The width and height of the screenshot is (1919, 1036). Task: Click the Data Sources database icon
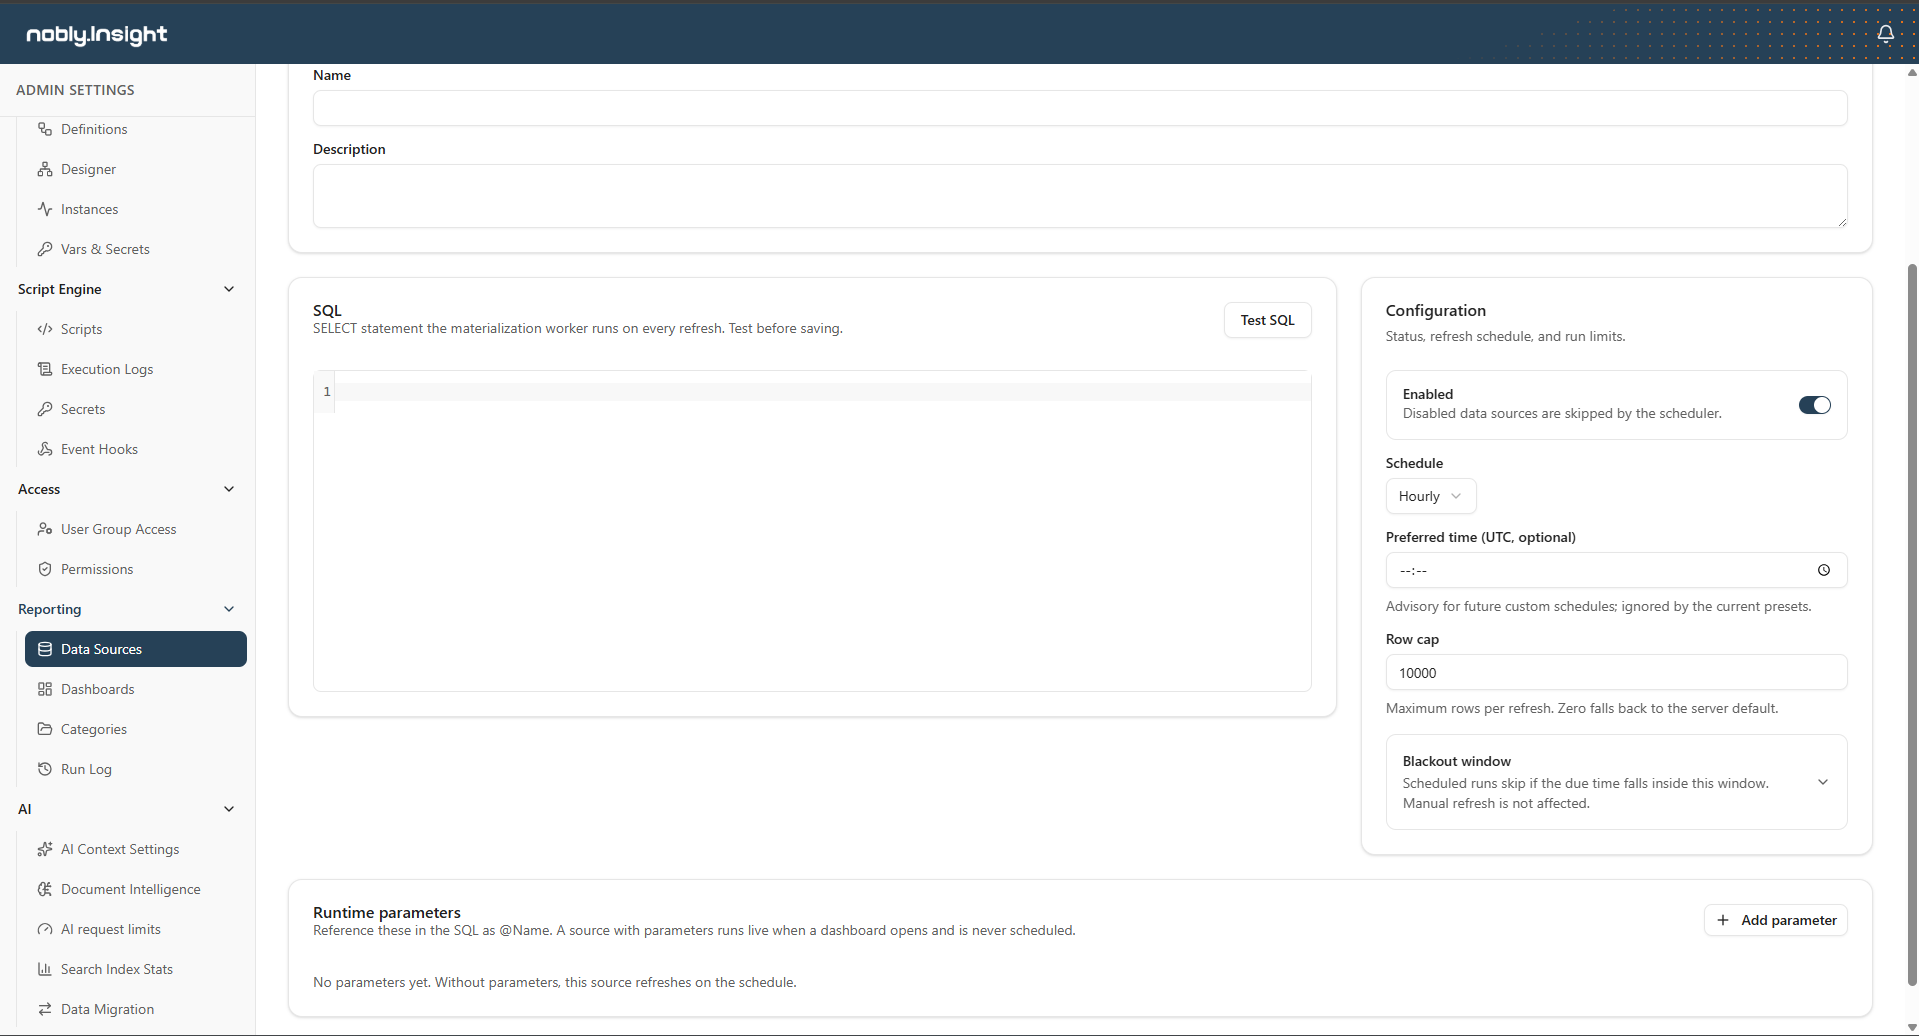tap(45, 649)
